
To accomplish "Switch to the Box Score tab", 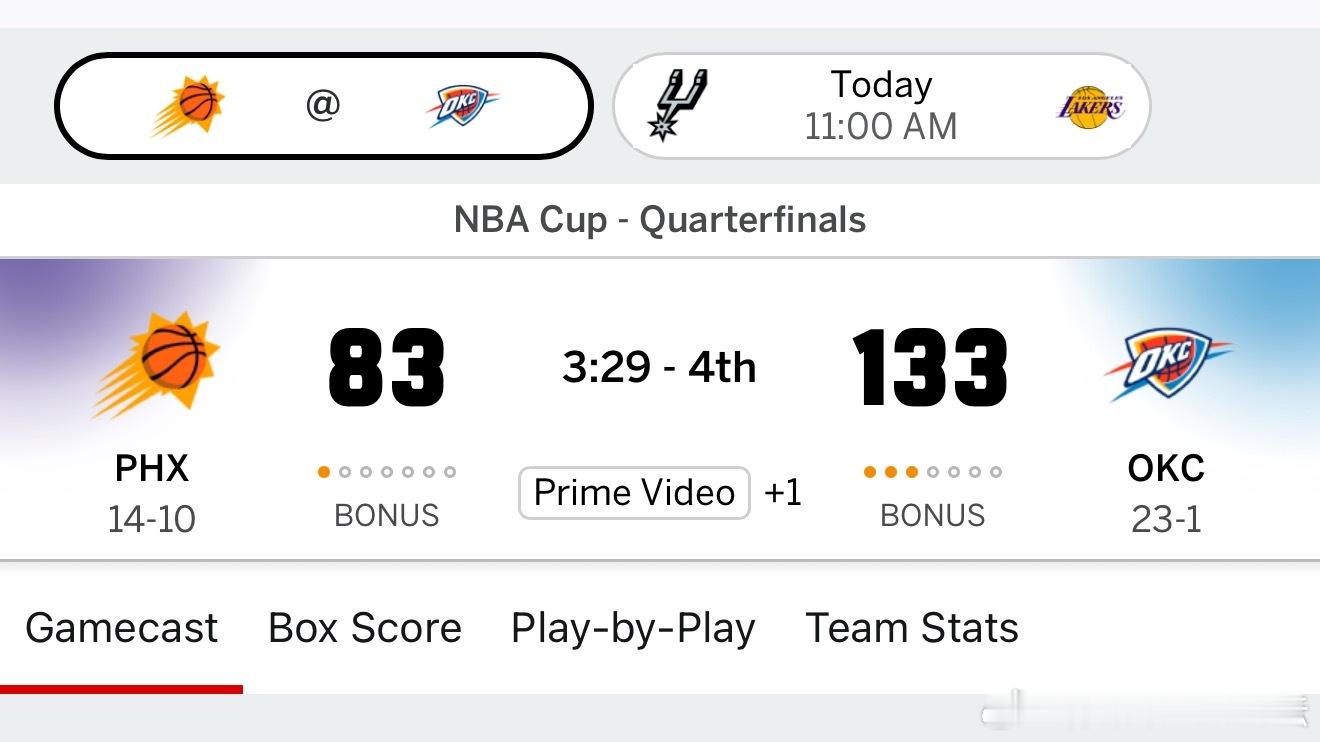I will click(364, 628).
